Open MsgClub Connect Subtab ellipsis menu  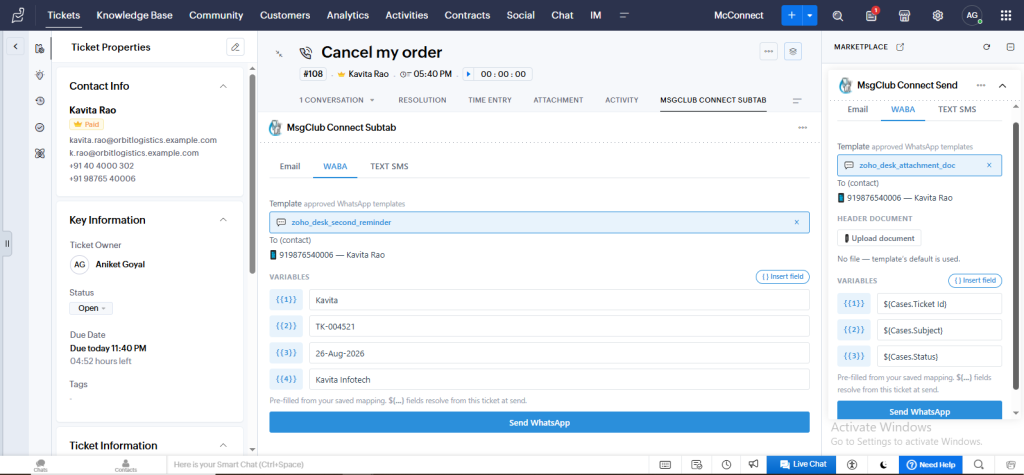[802, 127]
